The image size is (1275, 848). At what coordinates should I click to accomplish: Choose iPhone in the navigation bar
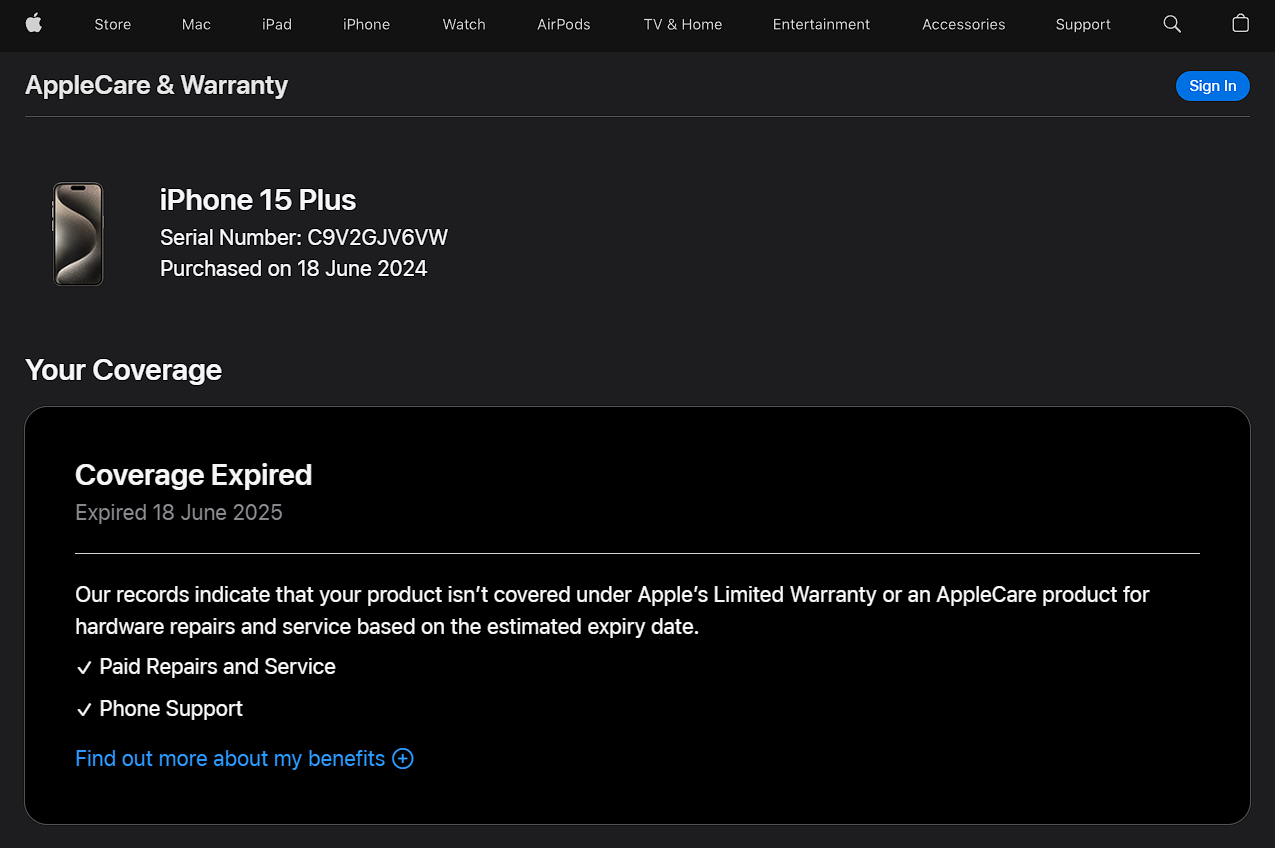pyautogui.click(x=366, y=24)
